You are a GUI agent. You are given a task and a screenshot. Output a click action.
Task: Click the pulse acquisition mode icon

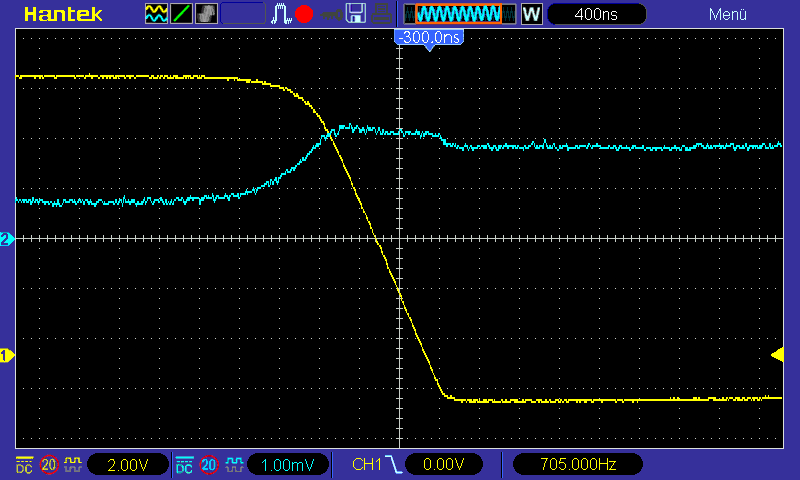[281, 14]
